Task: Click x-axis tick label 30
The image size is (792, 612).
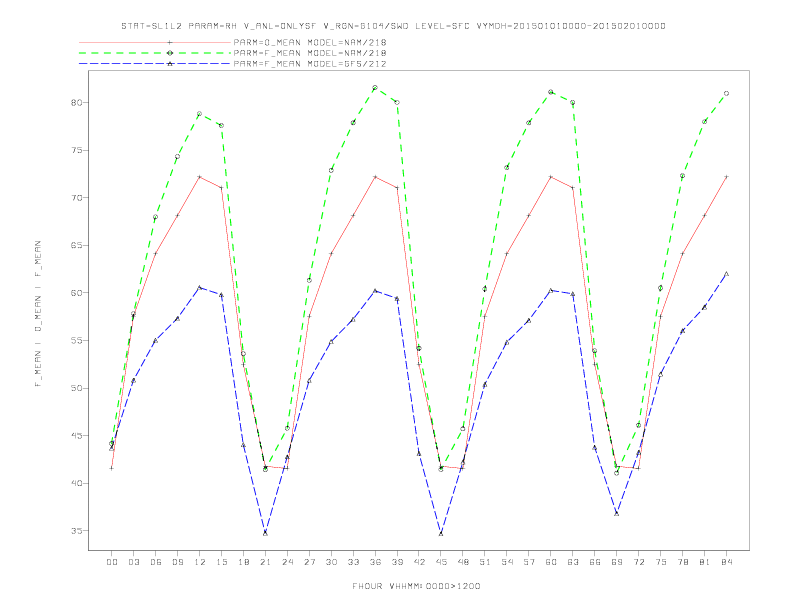Action: 331,562
